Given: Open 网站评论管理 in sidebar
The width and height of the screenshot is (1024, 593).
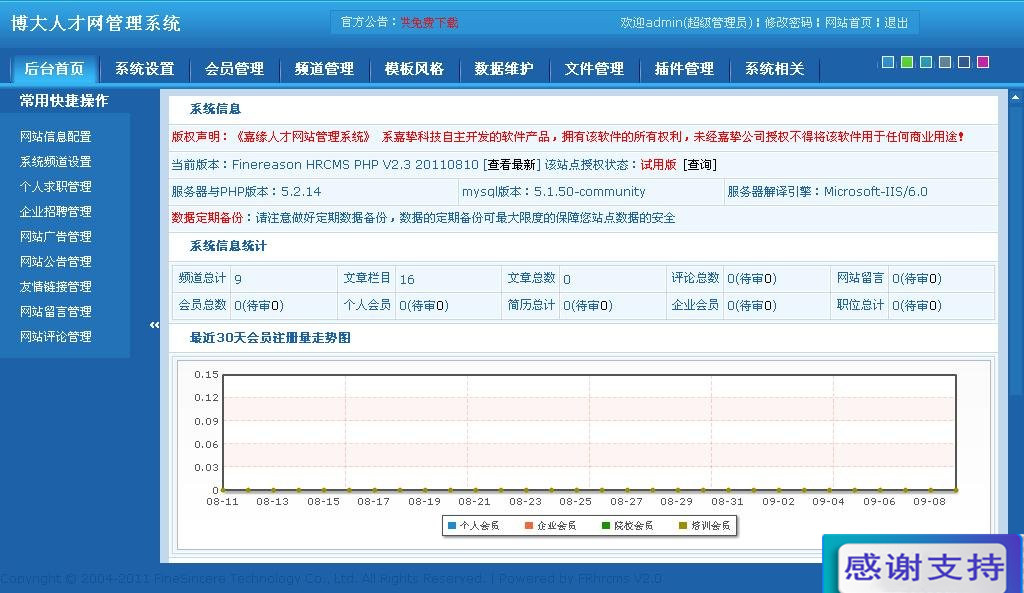Looking at the screenshot, I should [x=56, y=336].
